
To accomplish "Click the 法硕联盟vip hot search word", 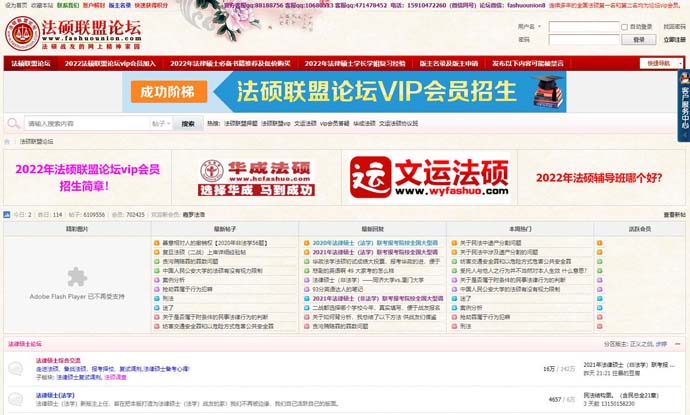I will [276, 124].
